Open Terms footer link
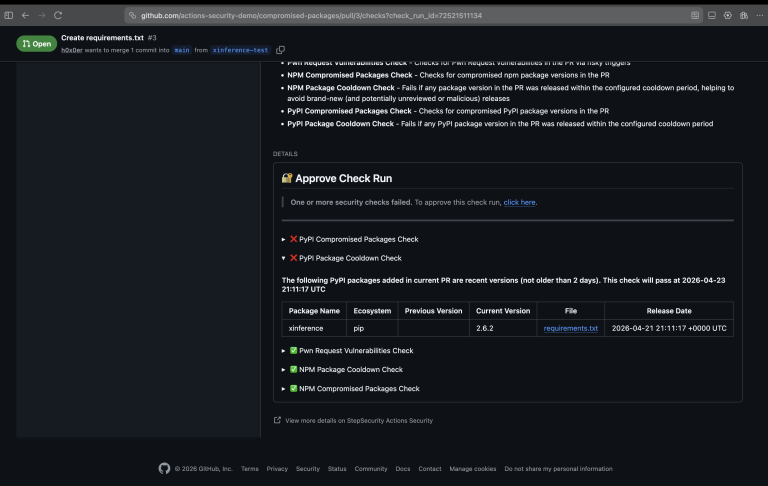Screen dimensions: 768x486 click(250, 469)
